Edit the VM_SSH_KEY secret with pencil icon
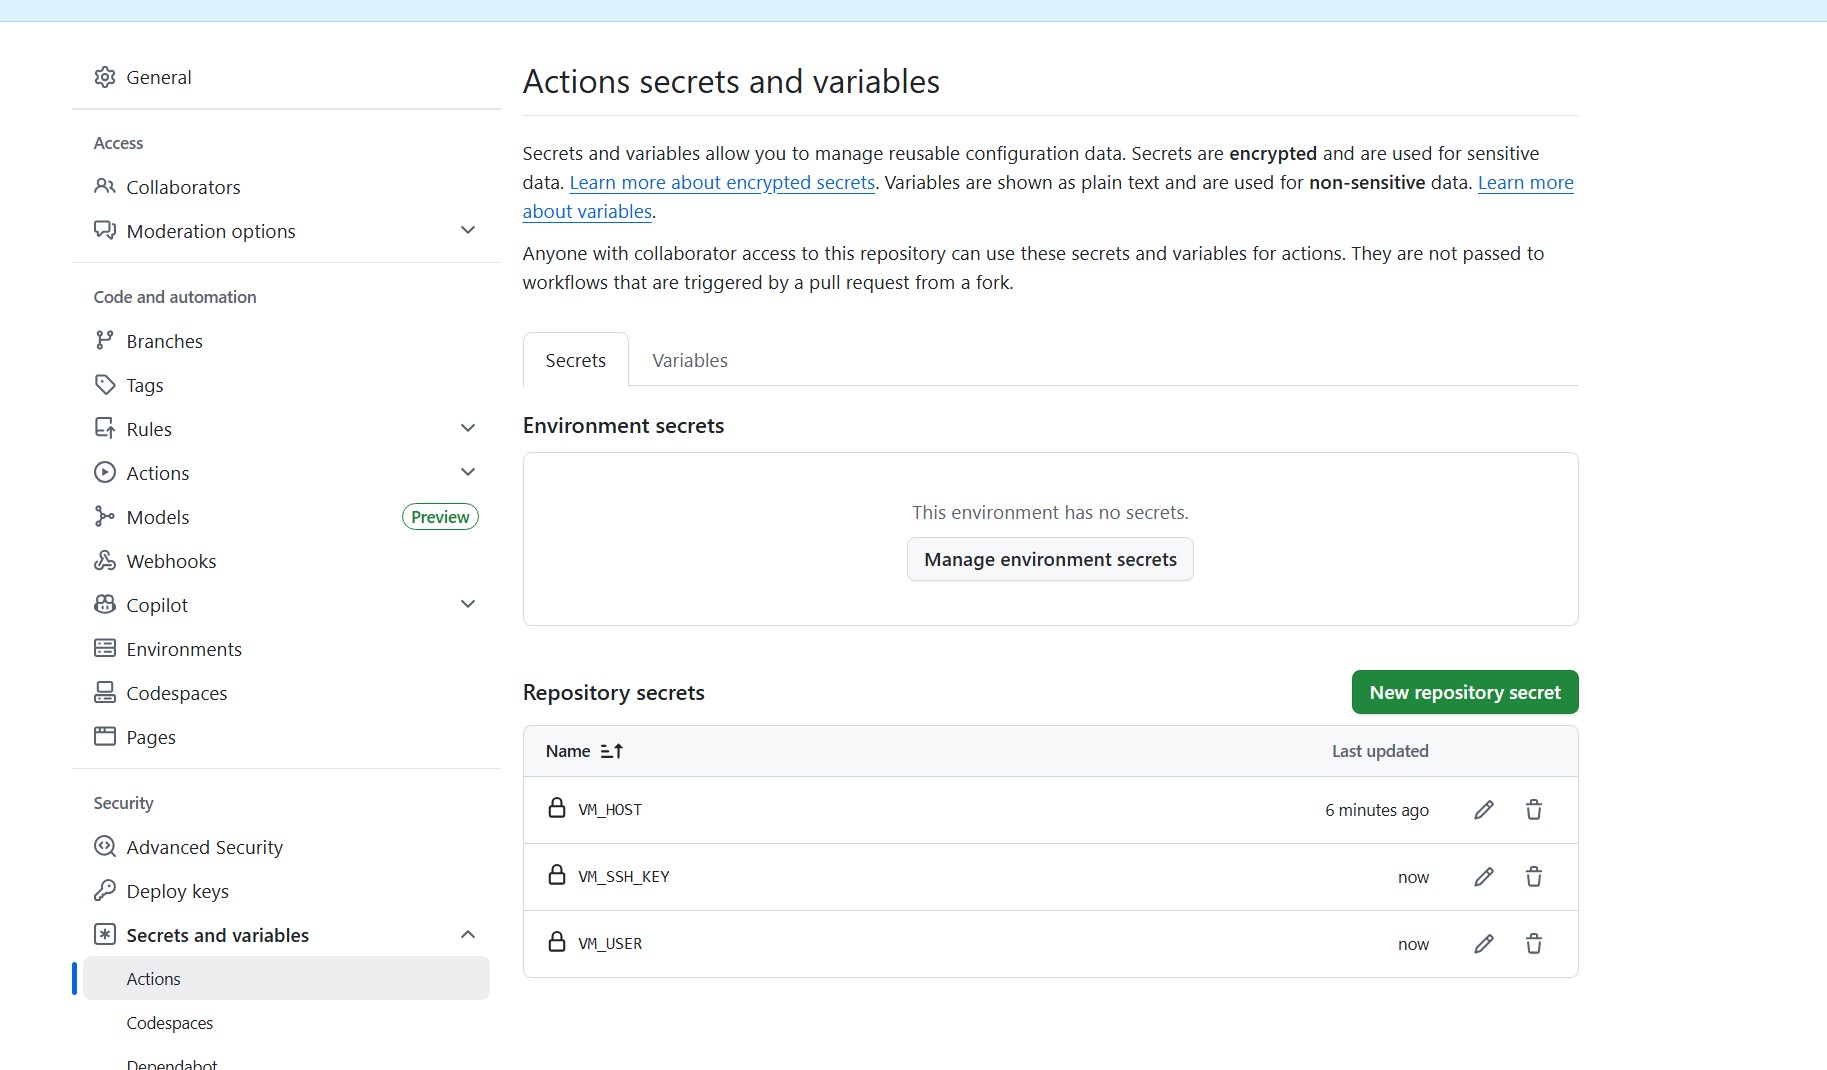This screenshot has width=1827, height=1070. pos(1484,877)
